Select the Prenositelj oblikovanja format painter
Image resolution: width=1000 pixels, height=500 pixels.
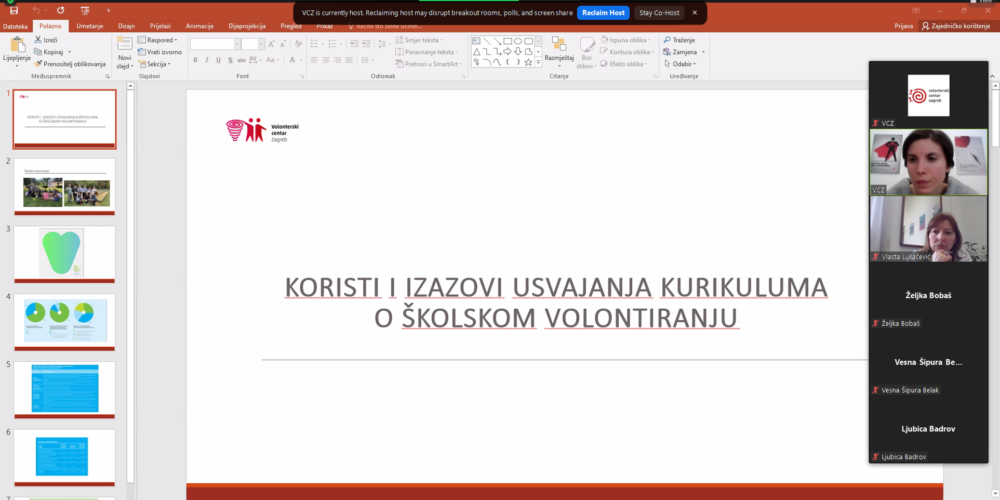70,63
